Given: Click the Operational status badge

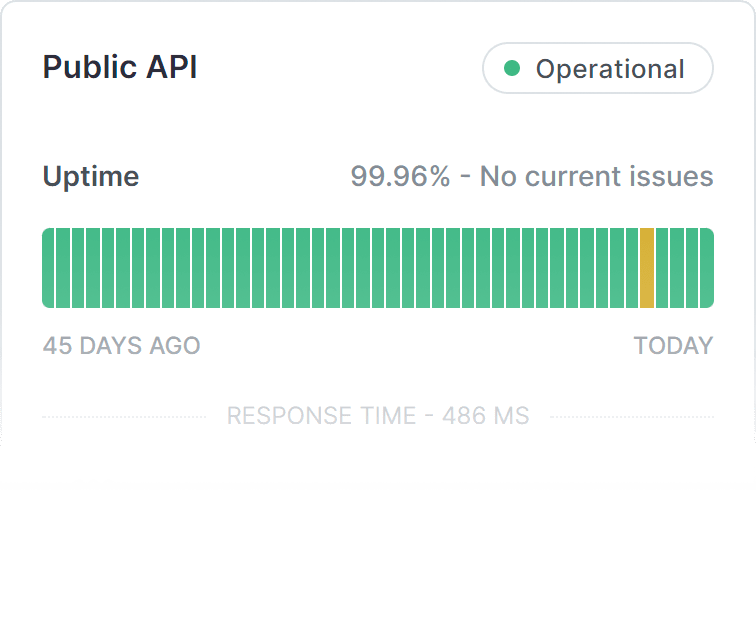Looking at the screenshot, I should 597,69.
